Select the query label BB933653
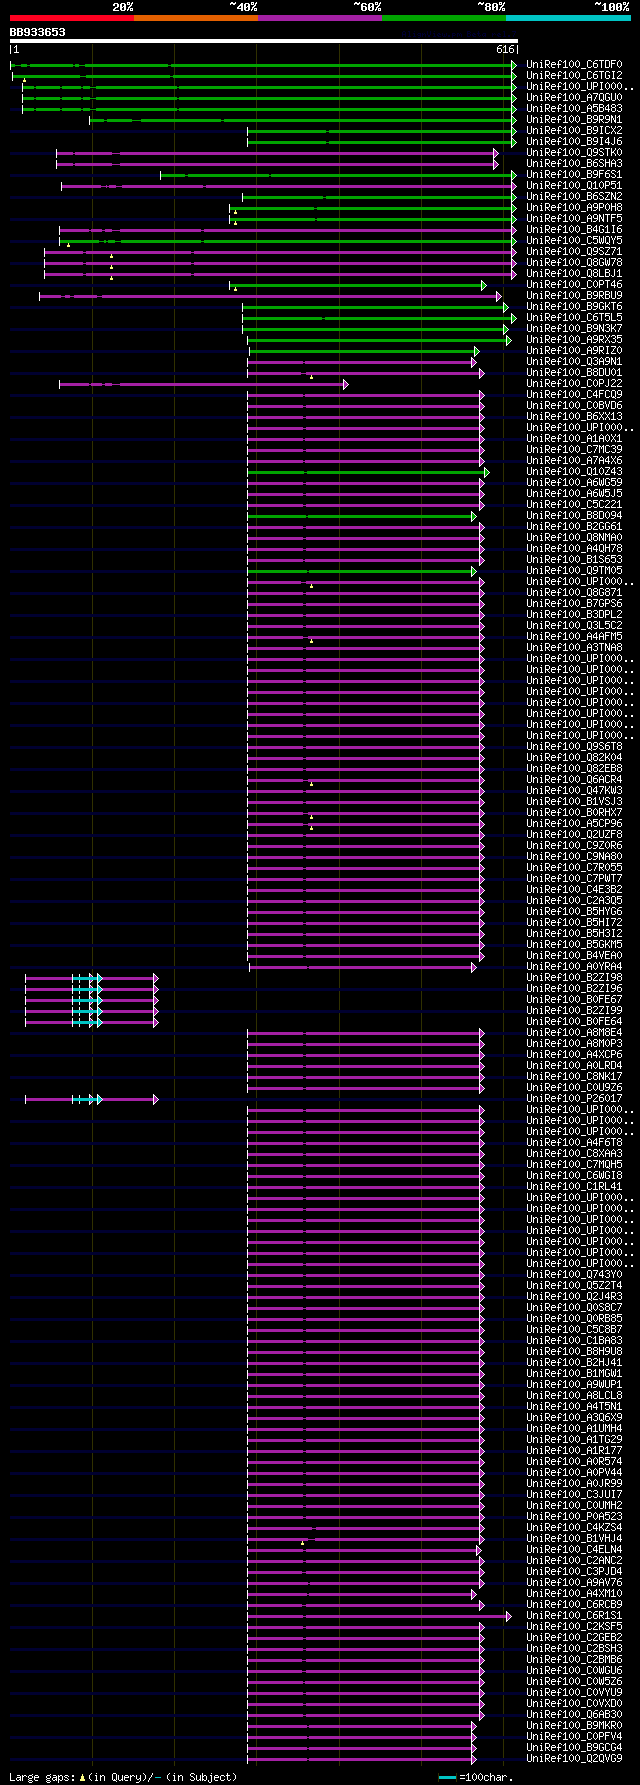Screen dimensions: 640x1785 coord(37,32)
